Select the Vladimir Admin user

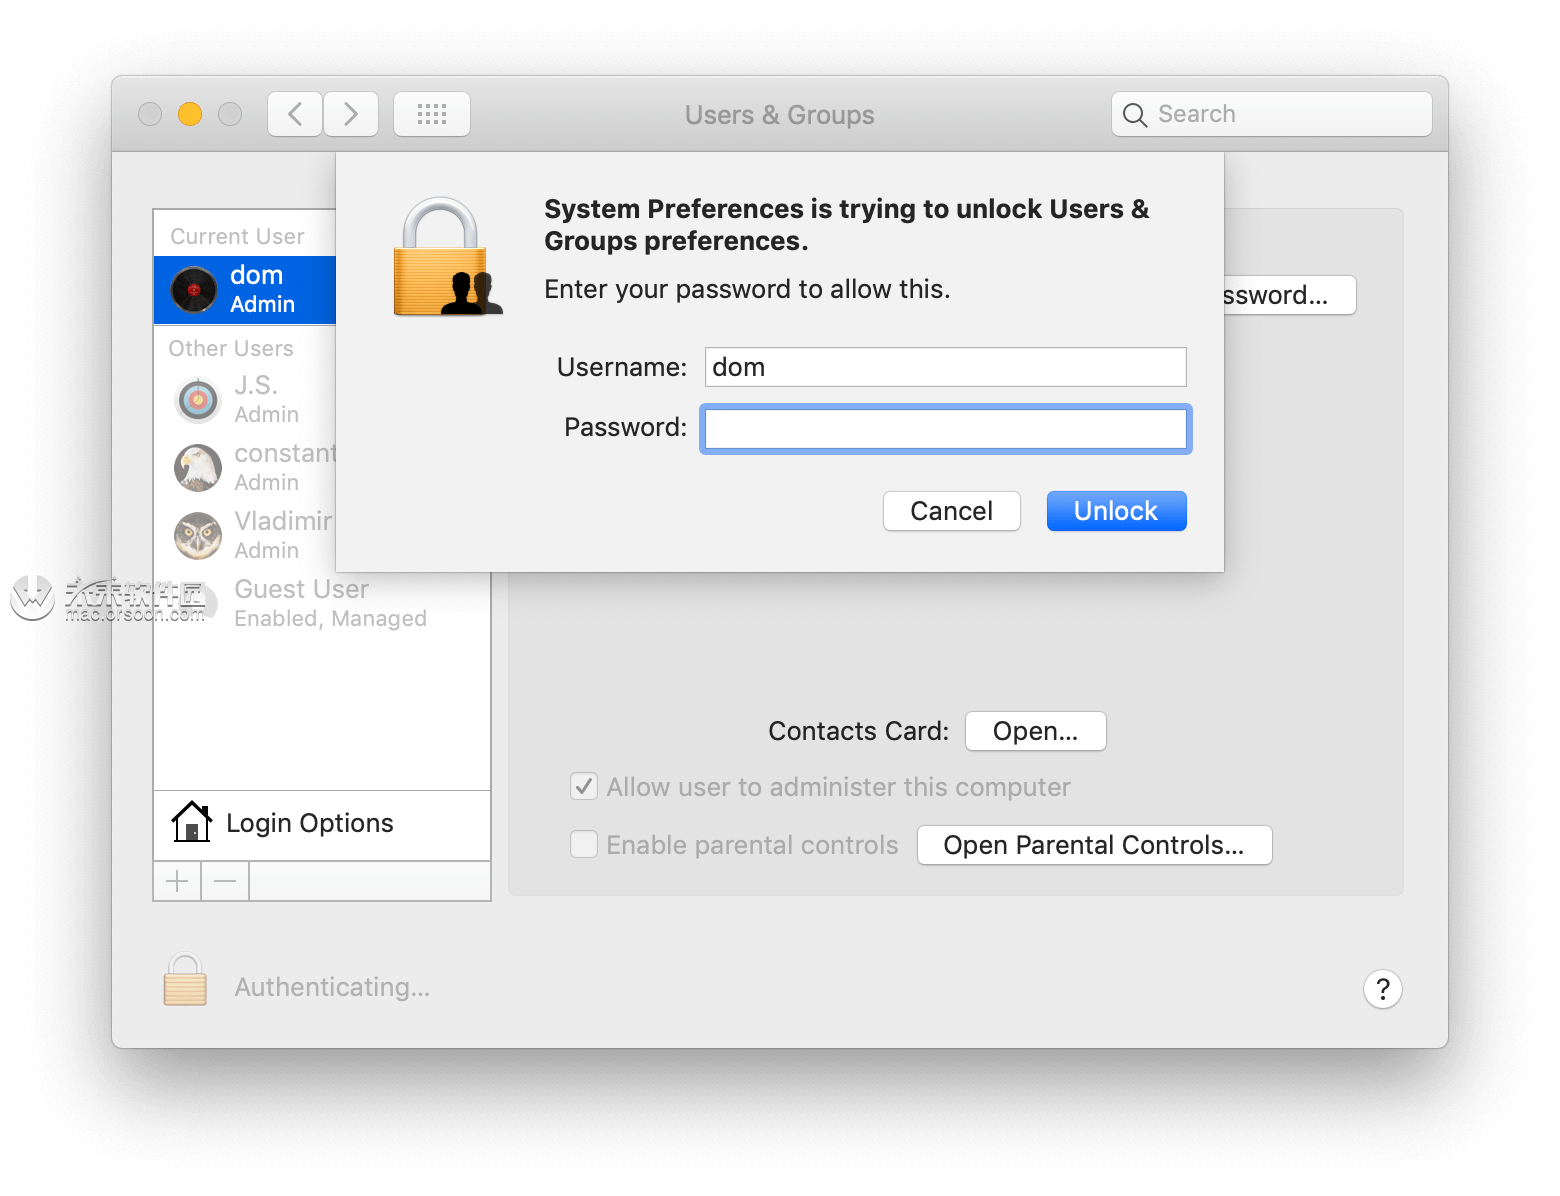tap(245, 535)
